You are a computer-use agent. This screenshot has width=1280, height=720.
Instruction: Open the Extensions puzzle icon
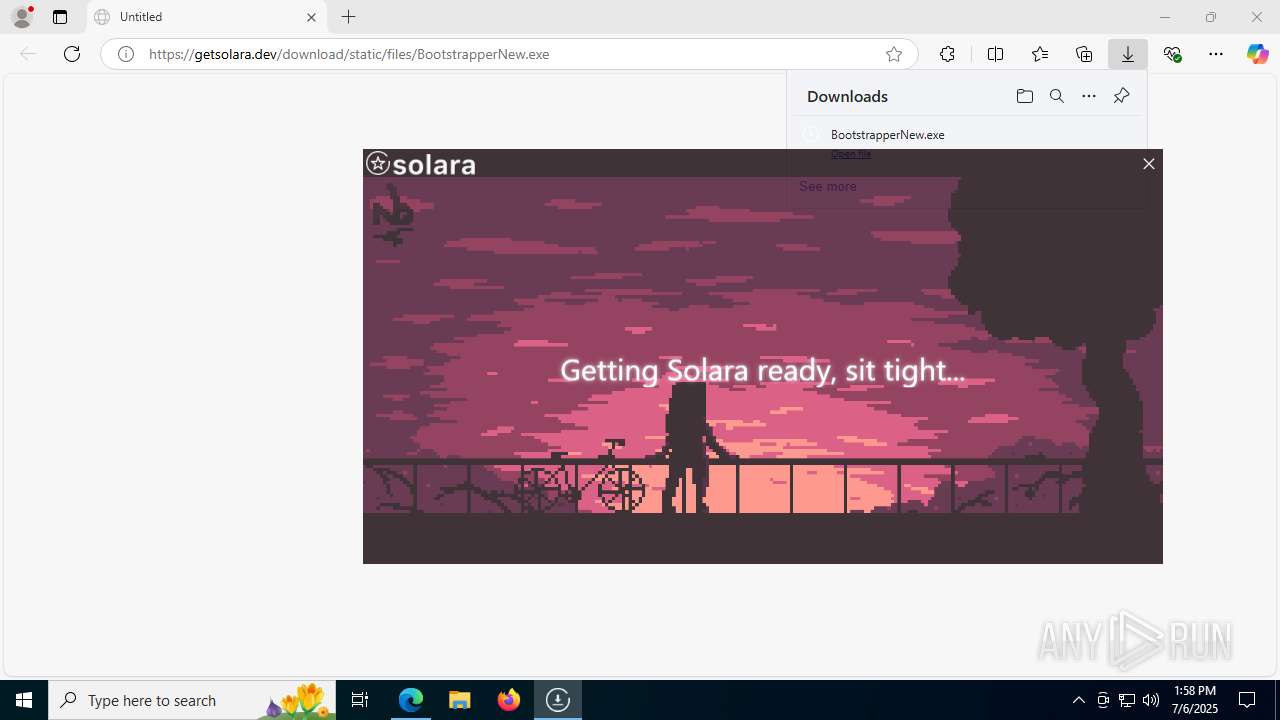[x=947, y=54]
